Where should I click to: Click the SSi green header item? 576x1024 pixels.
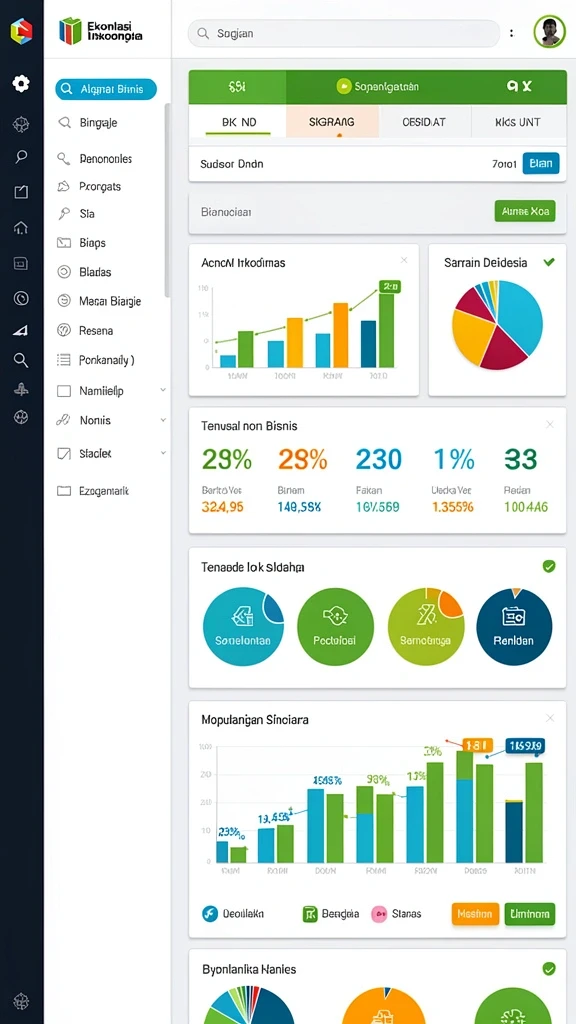click(237, 86)
